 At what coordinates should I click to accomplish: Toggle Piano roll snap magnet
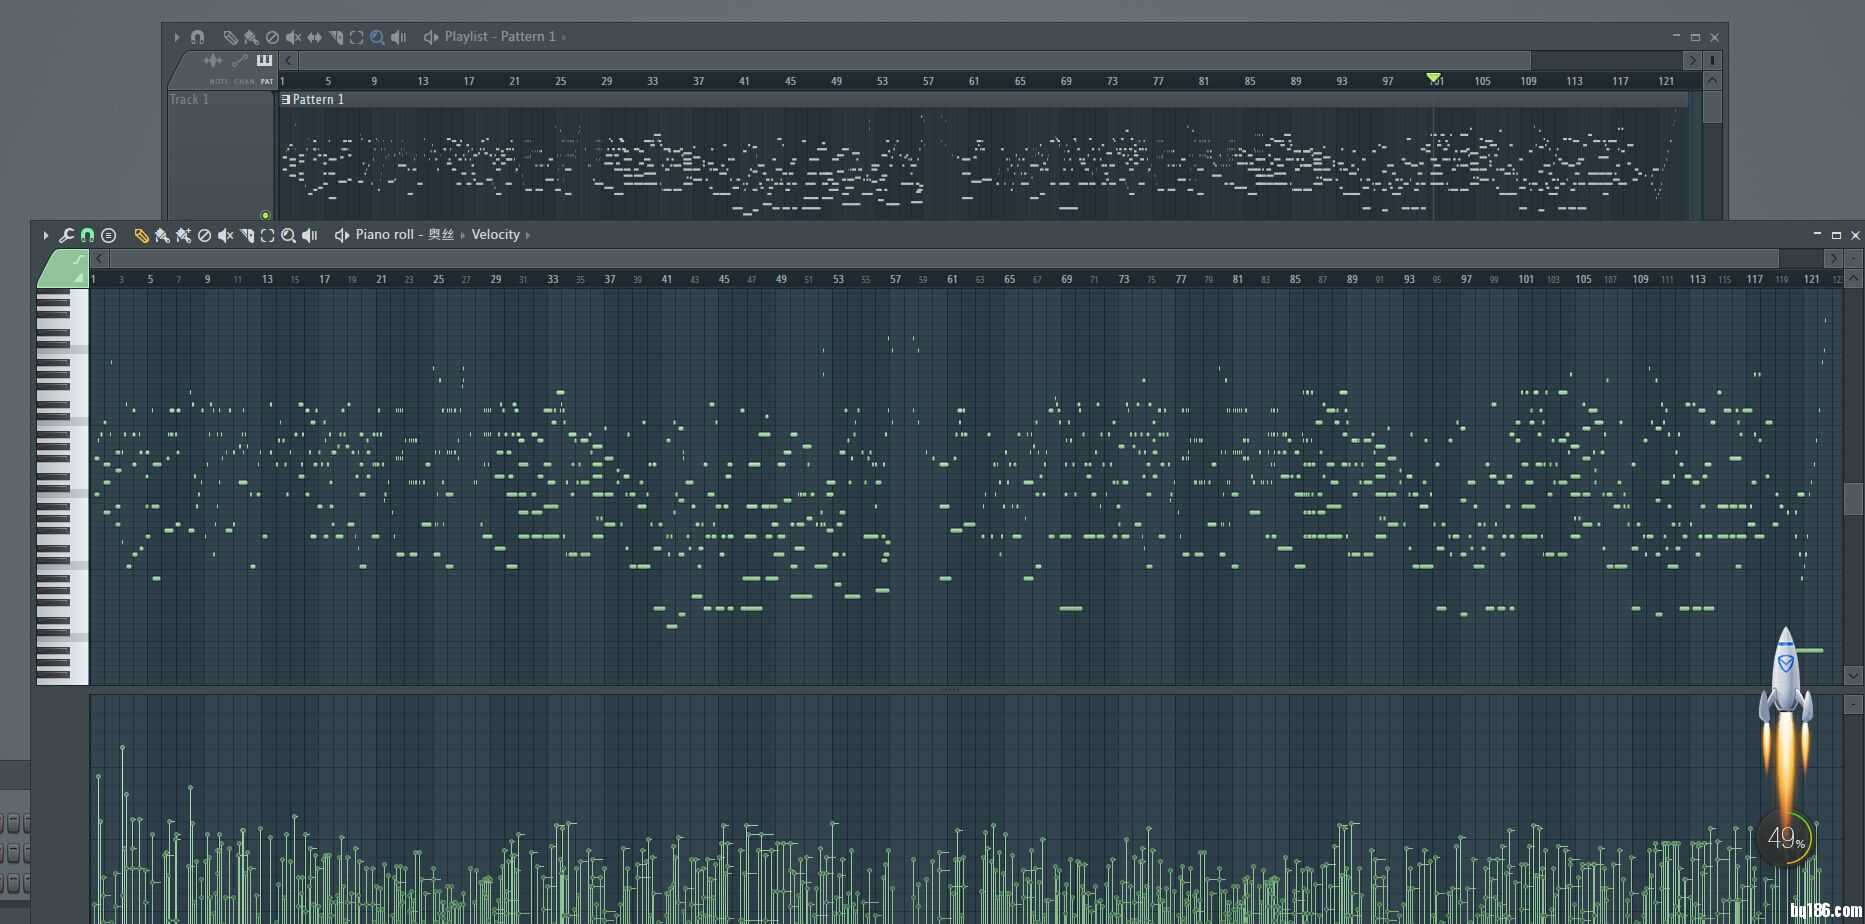tap(87, 235)
